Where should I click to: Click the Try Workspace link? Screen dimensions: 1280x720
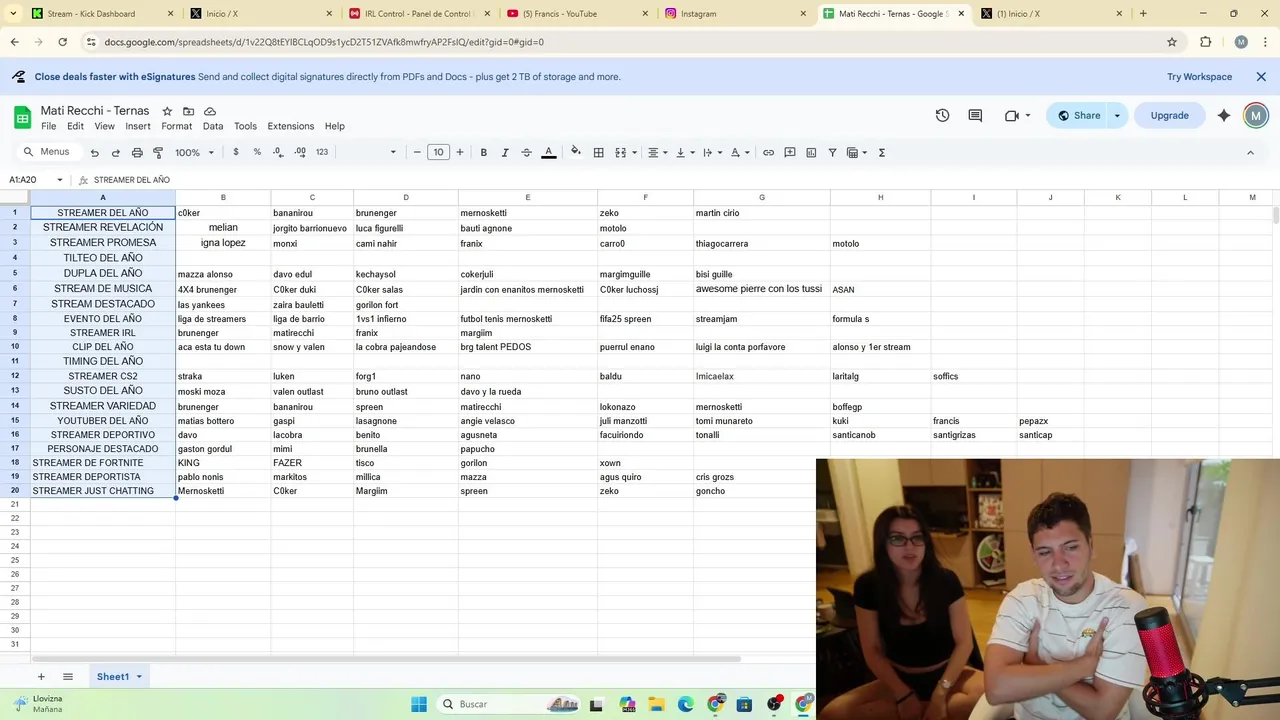(x=1199, y=77)
